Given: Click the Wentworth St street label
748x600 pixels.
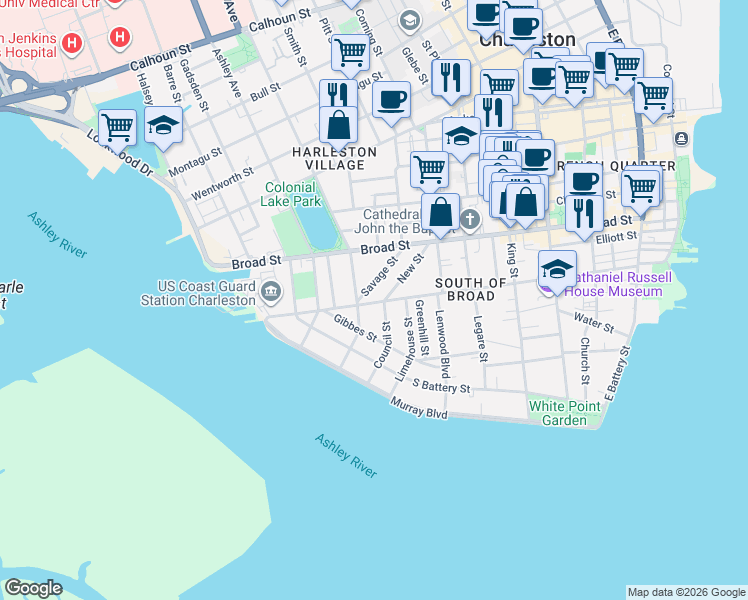Looking at the screenshot, I should 223,184.
